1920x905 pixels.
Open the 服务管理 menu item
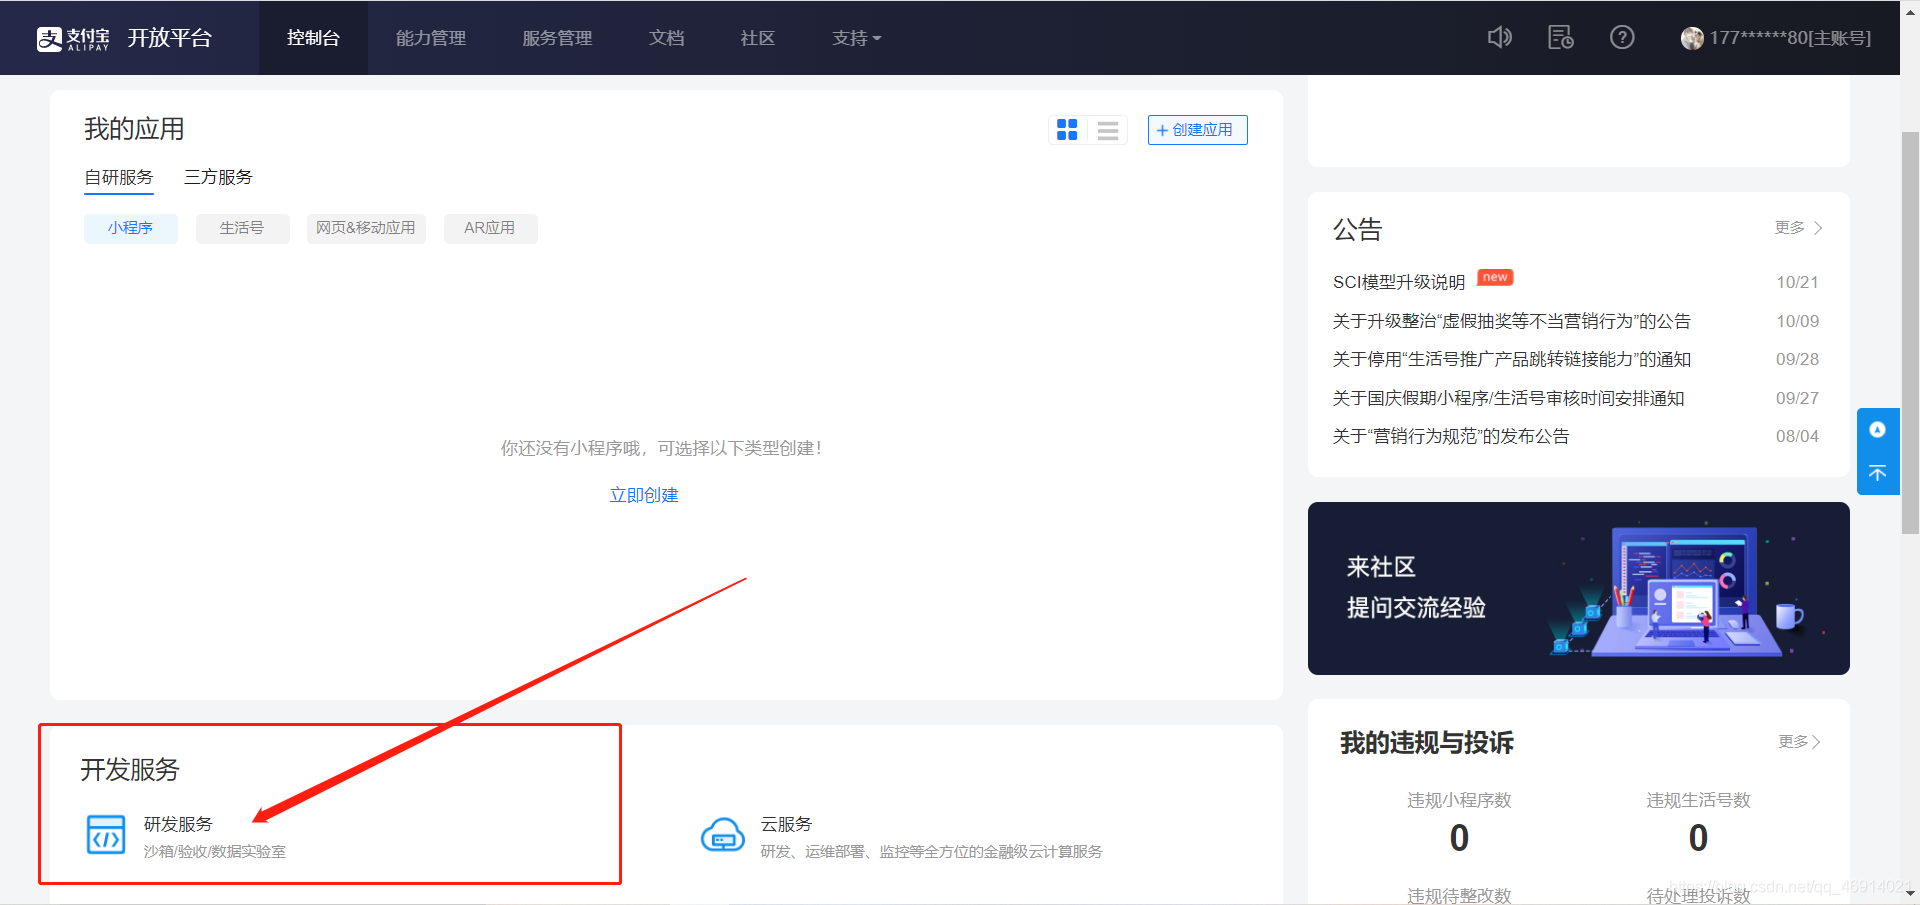tap(557, 38)
